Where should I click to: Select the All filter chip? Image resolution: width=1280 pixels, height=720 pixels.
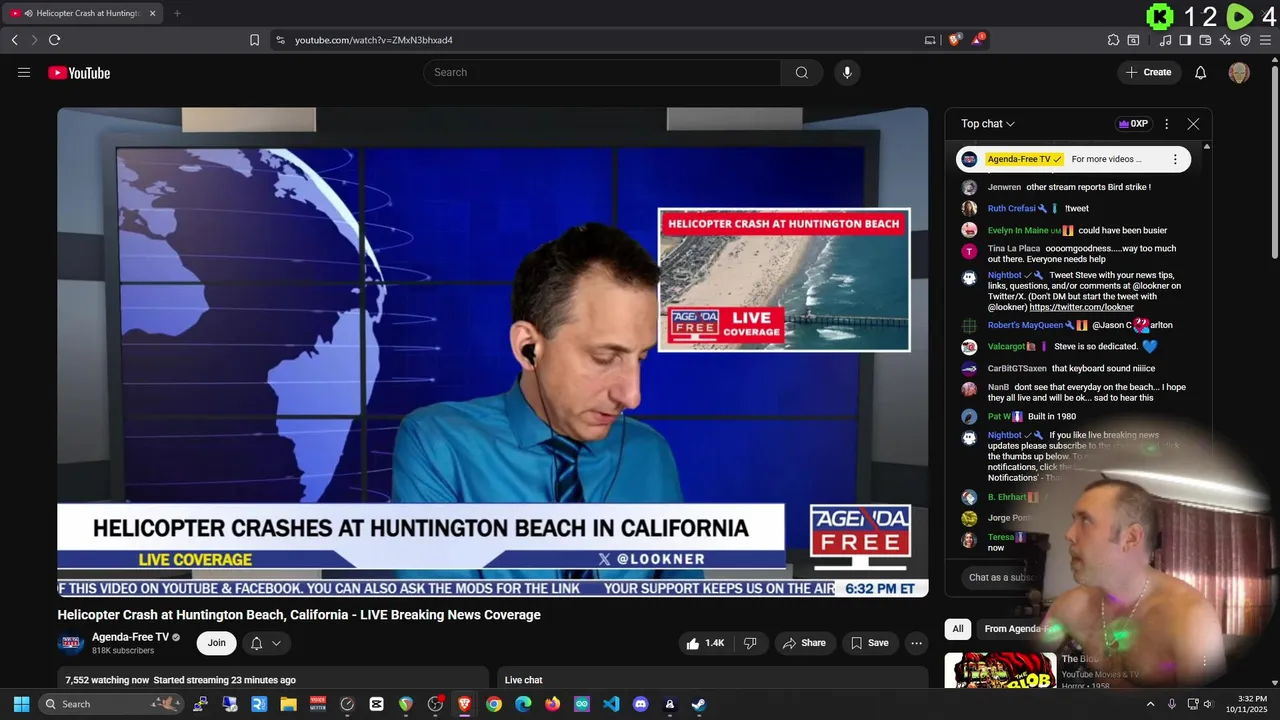pos(958,629)
